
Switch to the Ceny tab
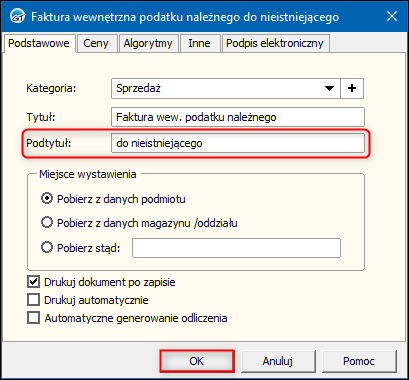tap(96, 43)
